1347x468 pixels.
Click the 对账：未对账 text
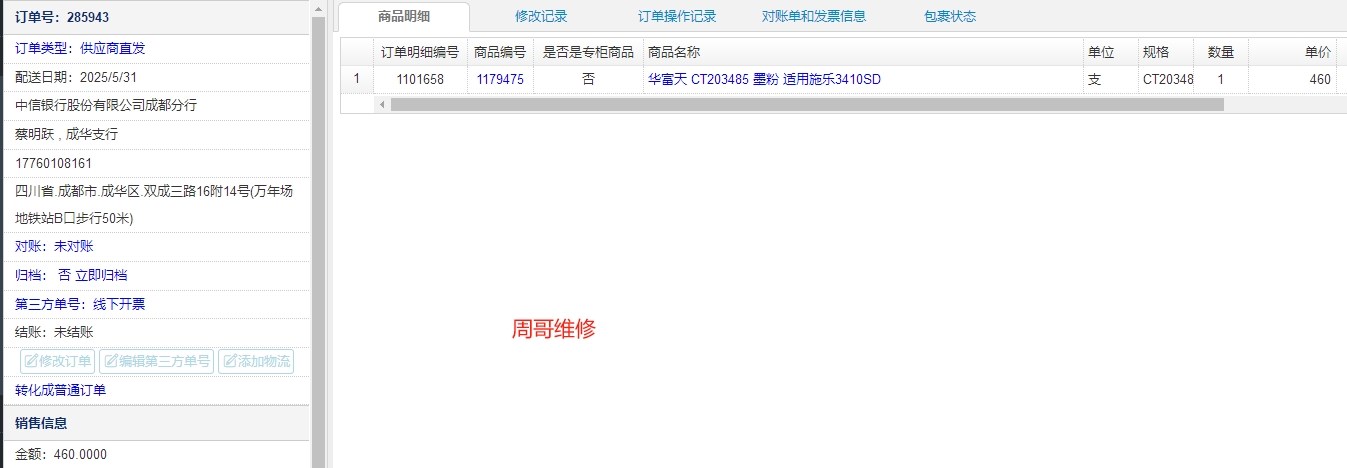54,246
